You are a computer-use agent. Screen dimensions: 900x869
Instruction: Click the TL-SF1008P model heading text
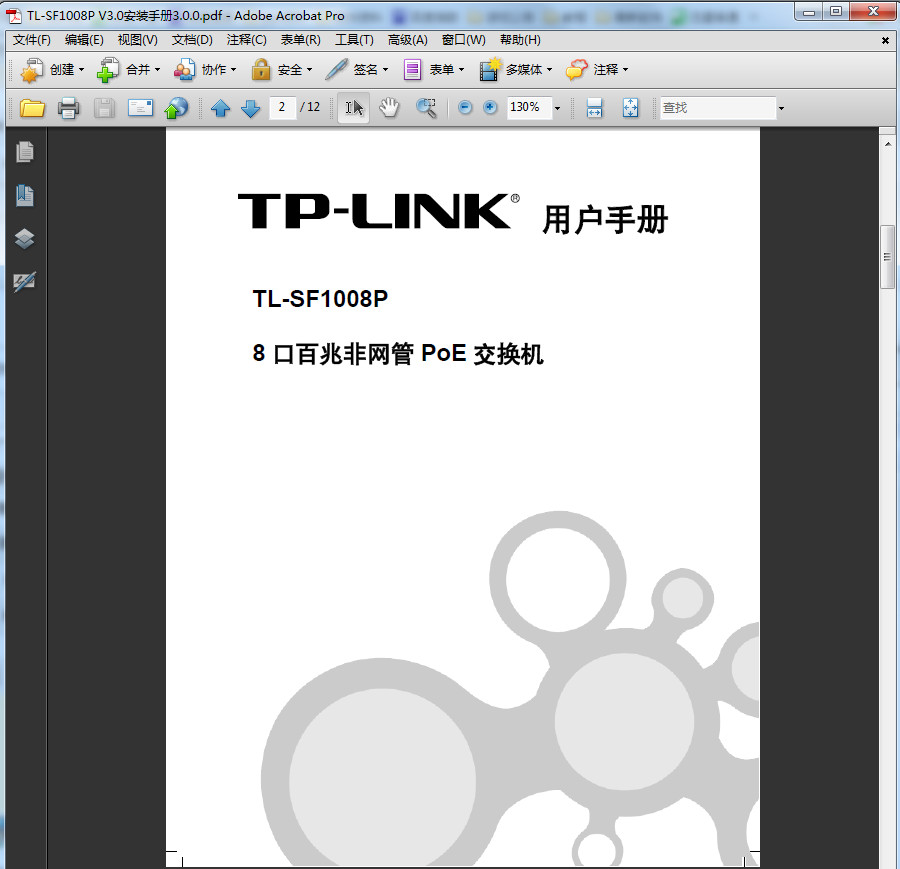click(320, 298)
